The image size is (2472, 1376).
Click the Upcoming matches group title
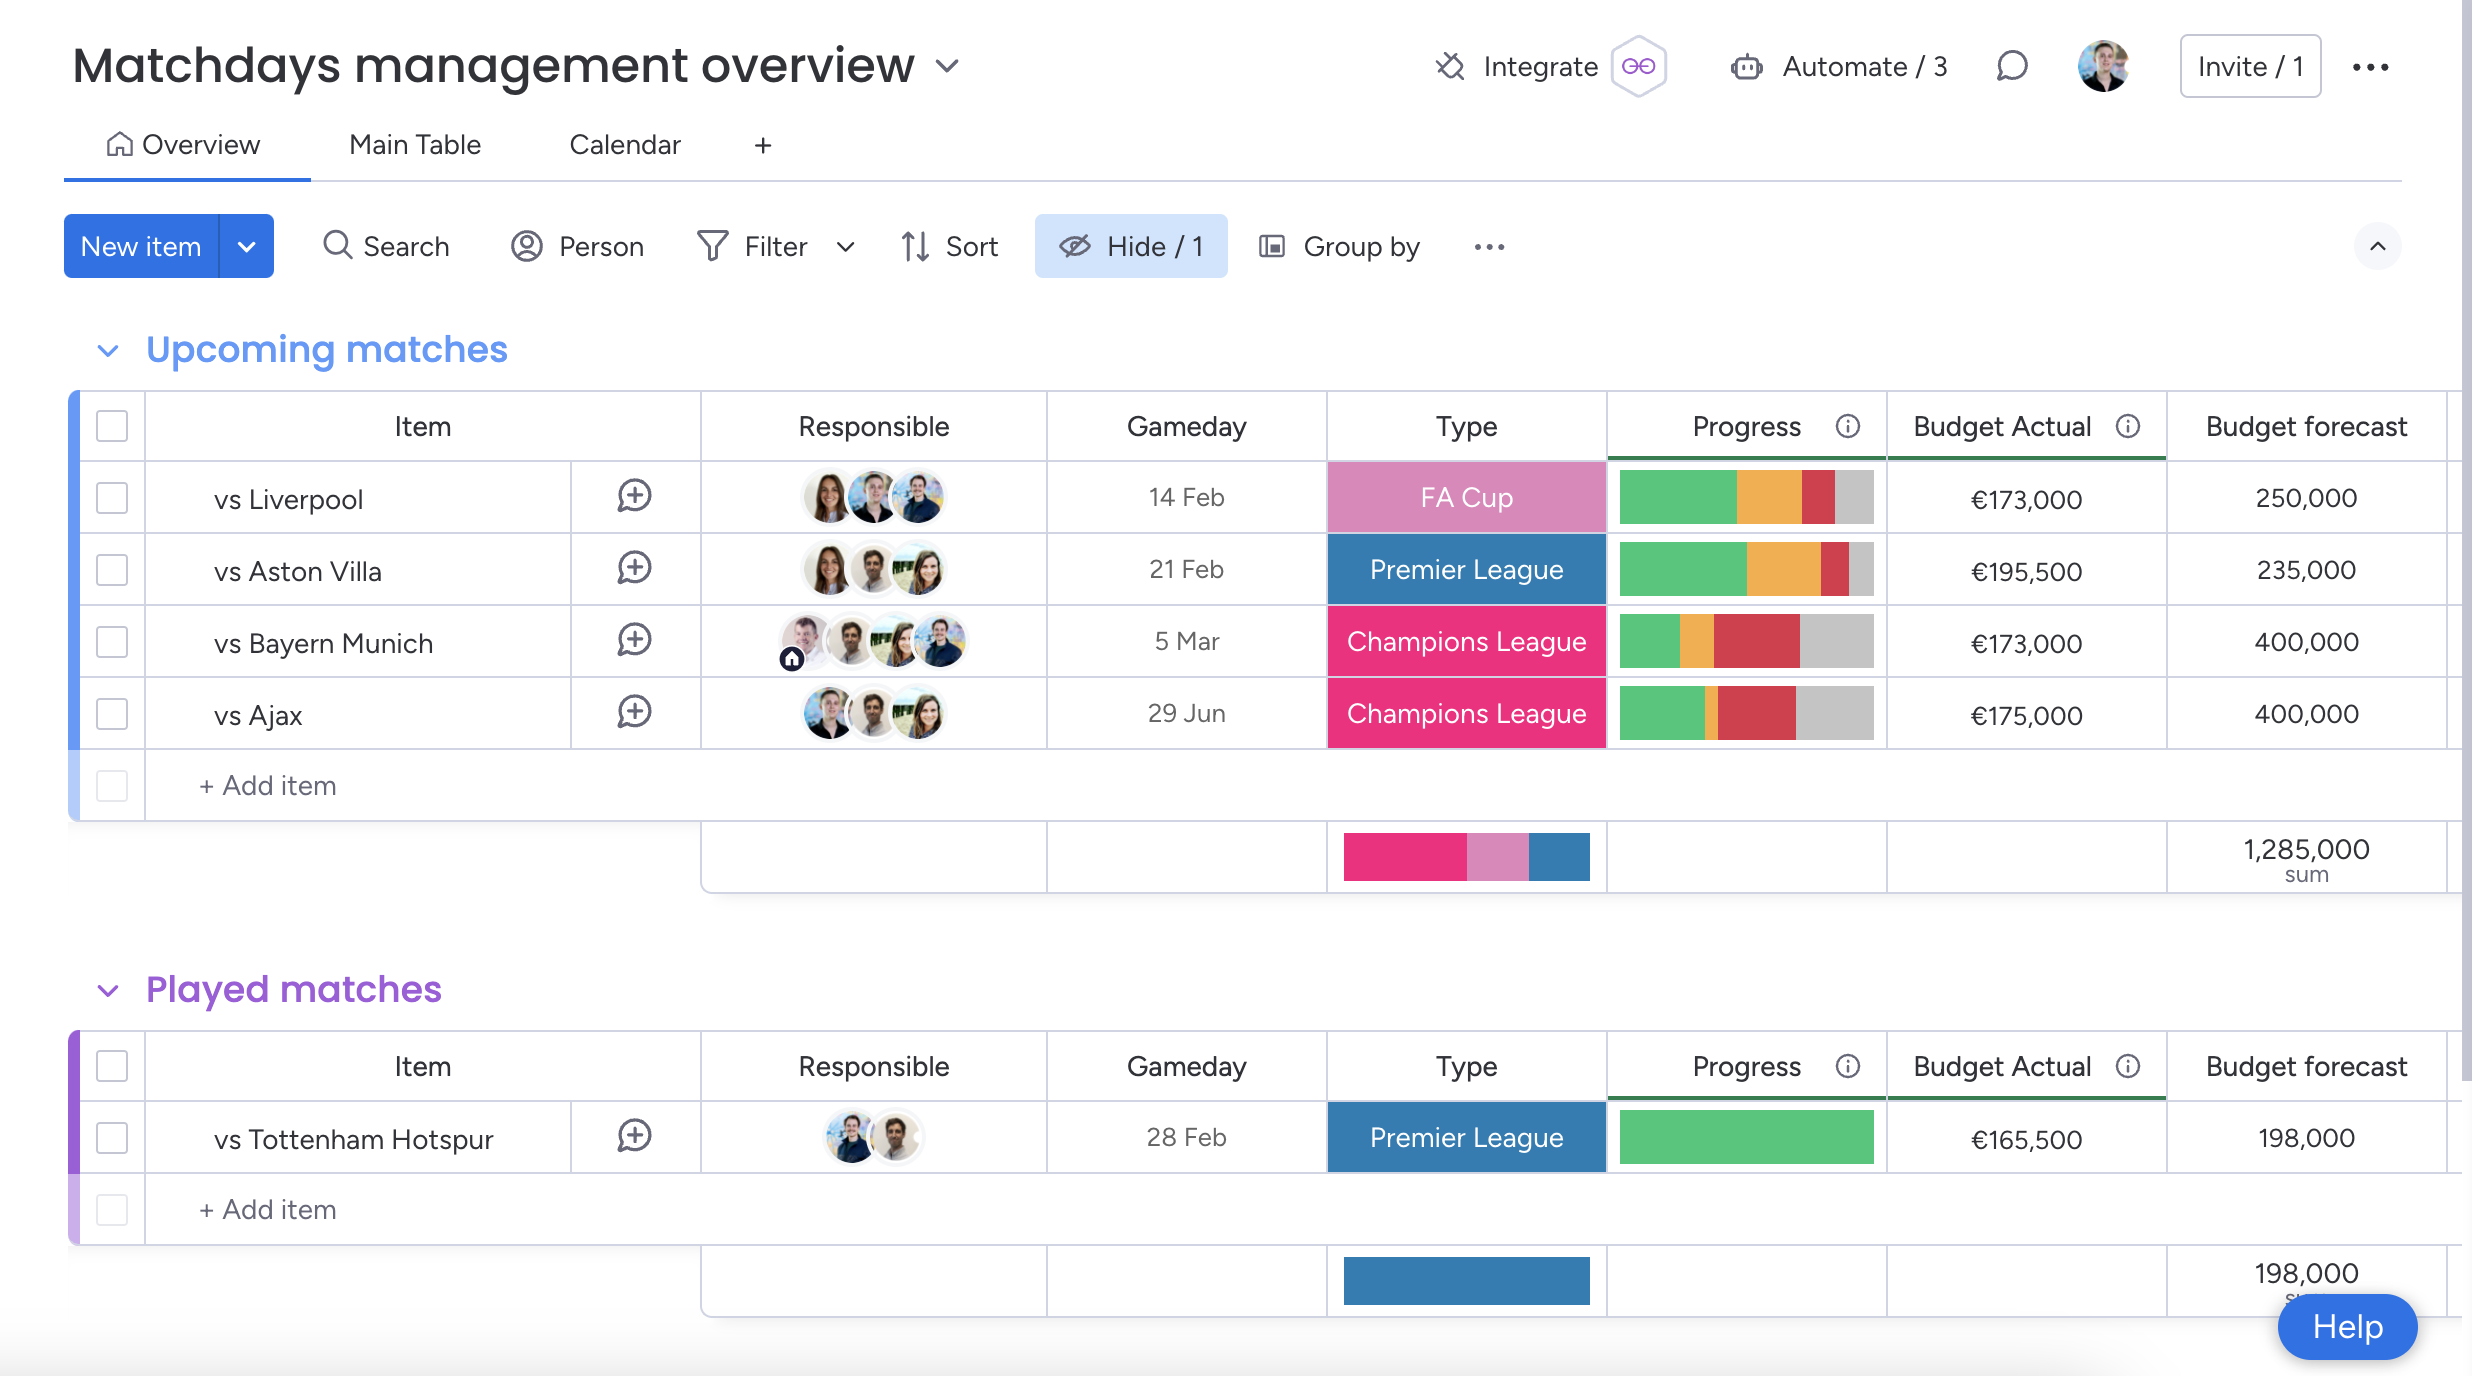(x=327, y=349)
